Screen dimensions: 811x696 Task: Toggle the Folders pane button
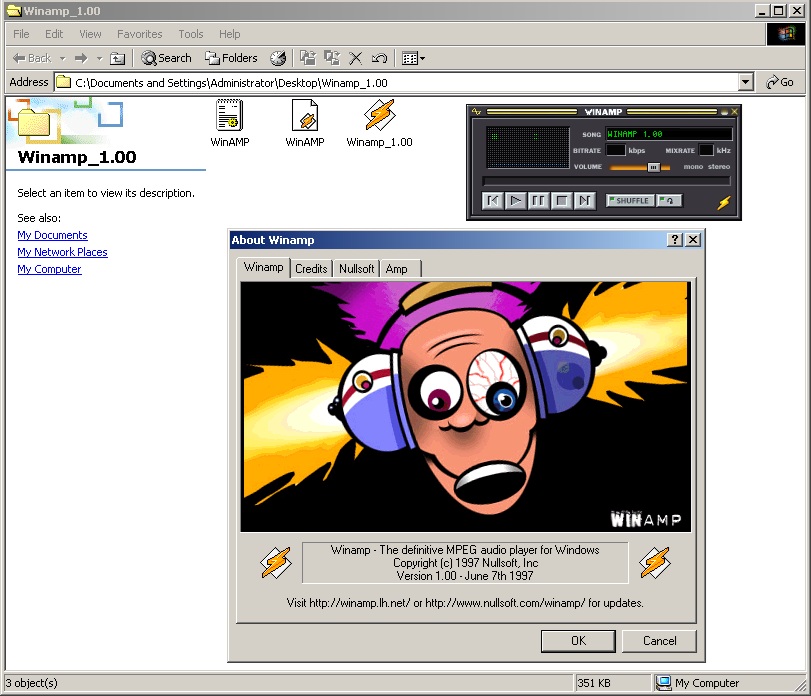point(231,58)
